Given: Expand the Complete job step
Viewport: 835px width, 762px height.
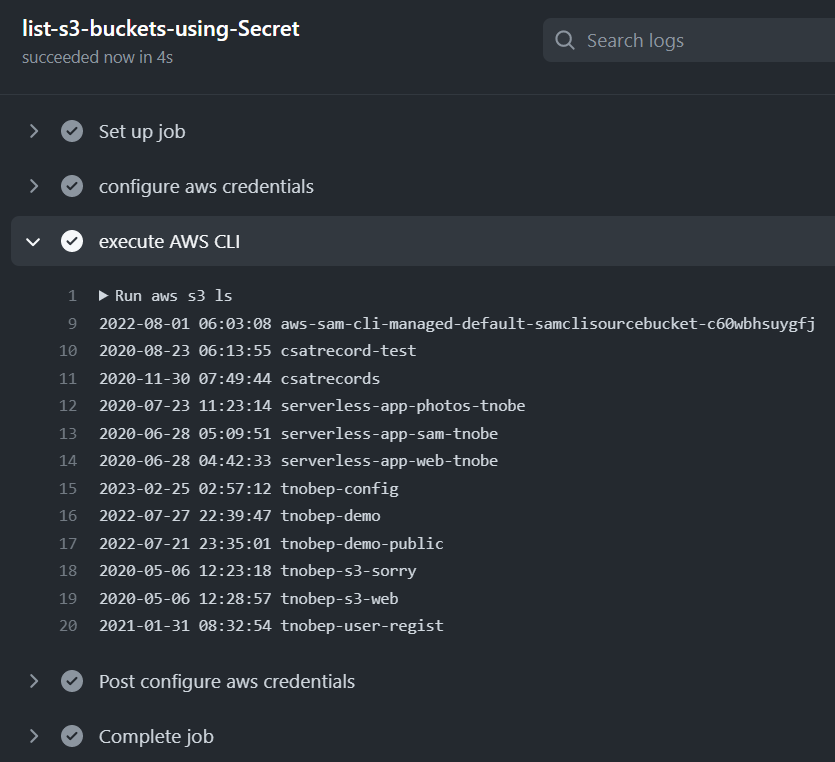Looking at the screenshot, I should point(34,736).
